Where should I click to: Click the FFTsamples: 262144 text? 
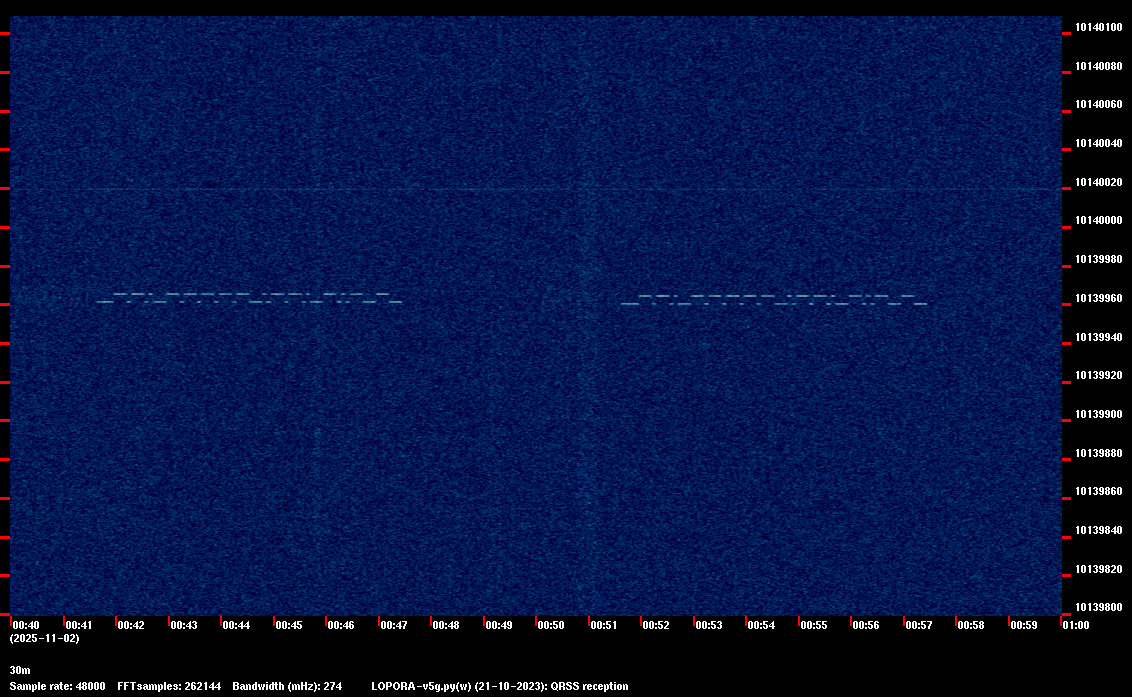pos(169,686)
